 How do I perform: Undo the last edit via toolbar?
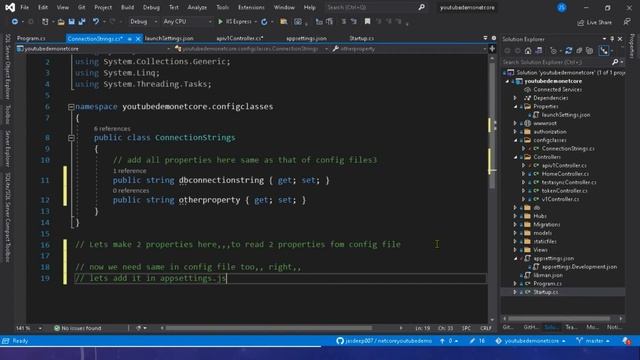pos(96,22)
